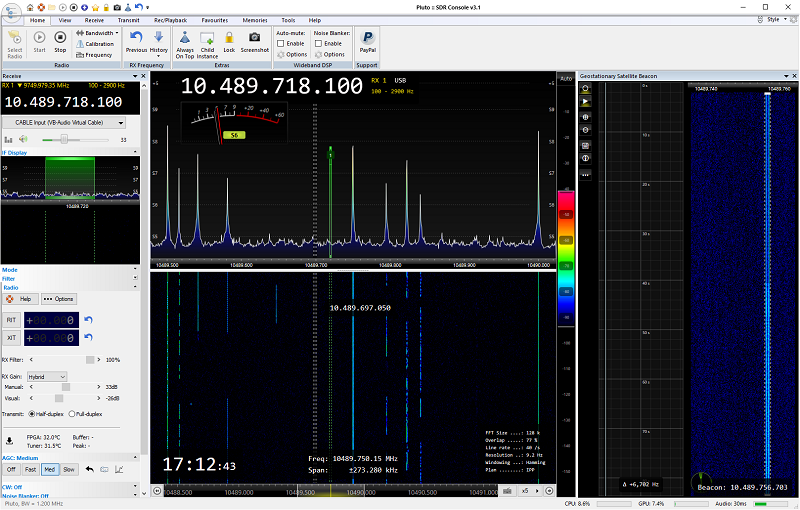Open Frequency entry in Radio group

click(x=94, y=55)
